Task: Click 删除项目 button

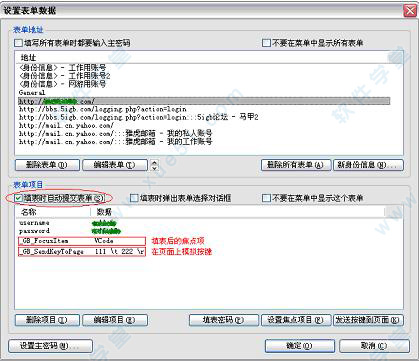Action: point(47,320)
